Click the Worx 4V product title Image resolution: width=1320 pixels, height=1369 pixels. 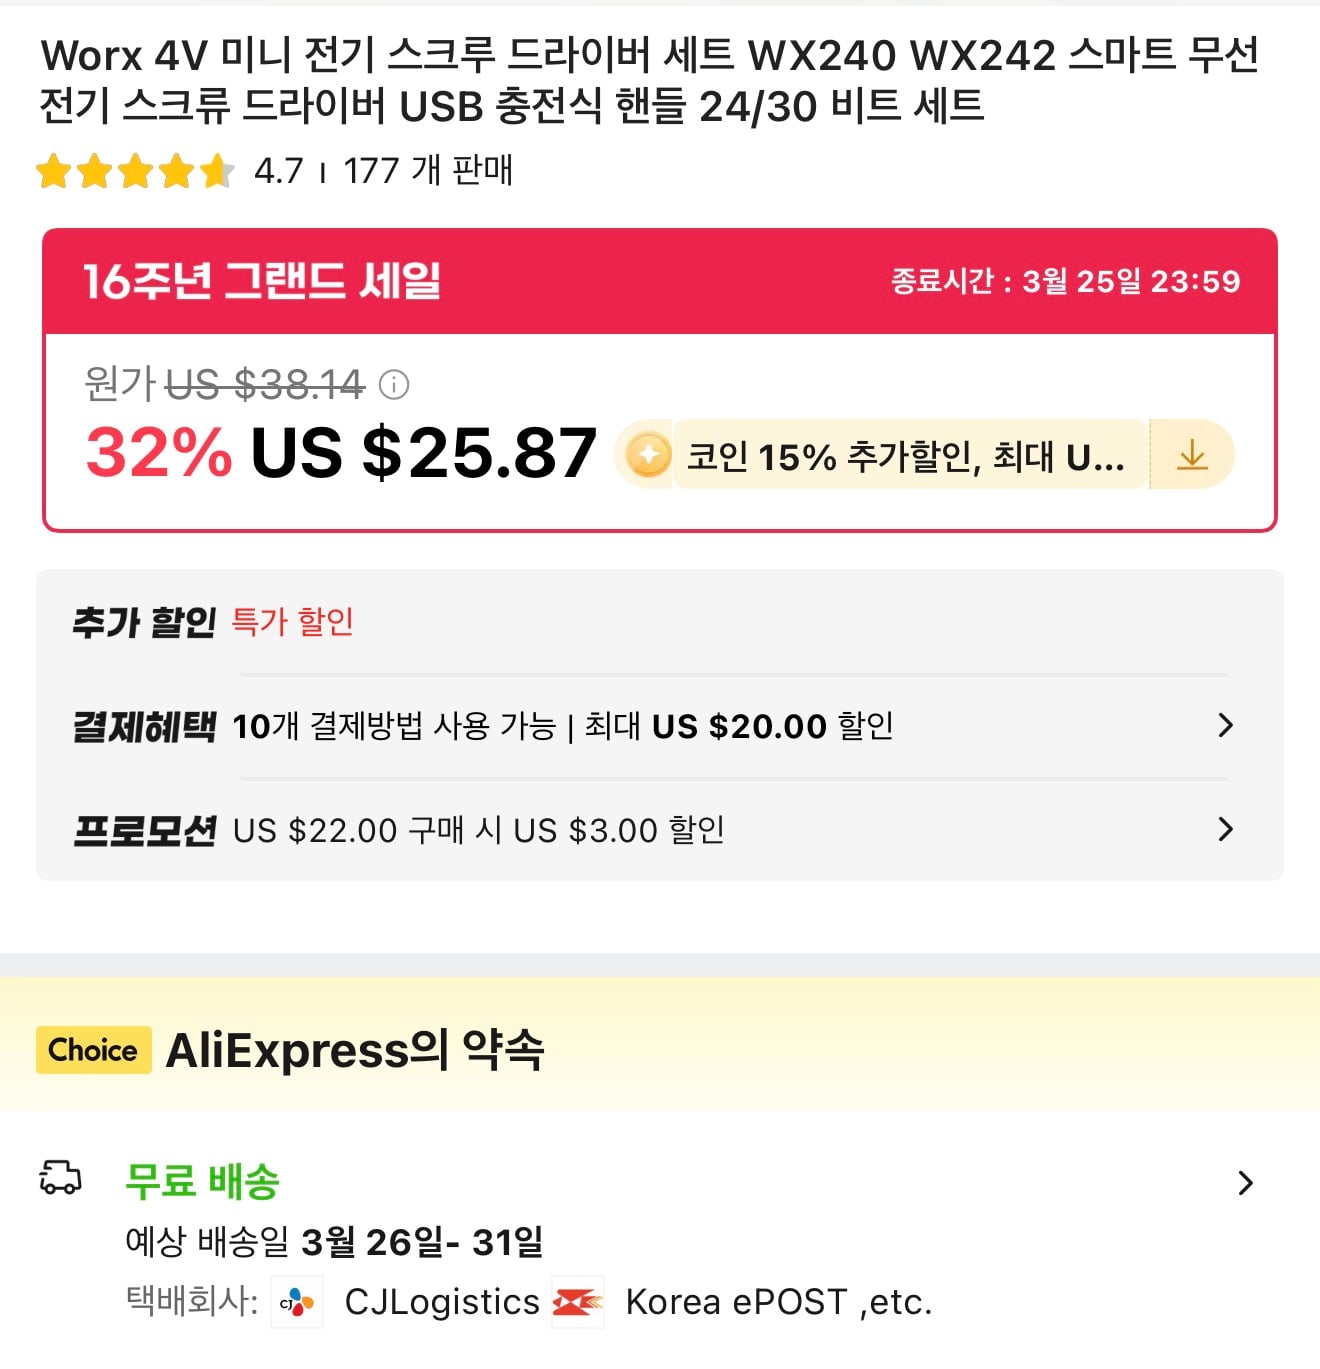tap(648, 80)
